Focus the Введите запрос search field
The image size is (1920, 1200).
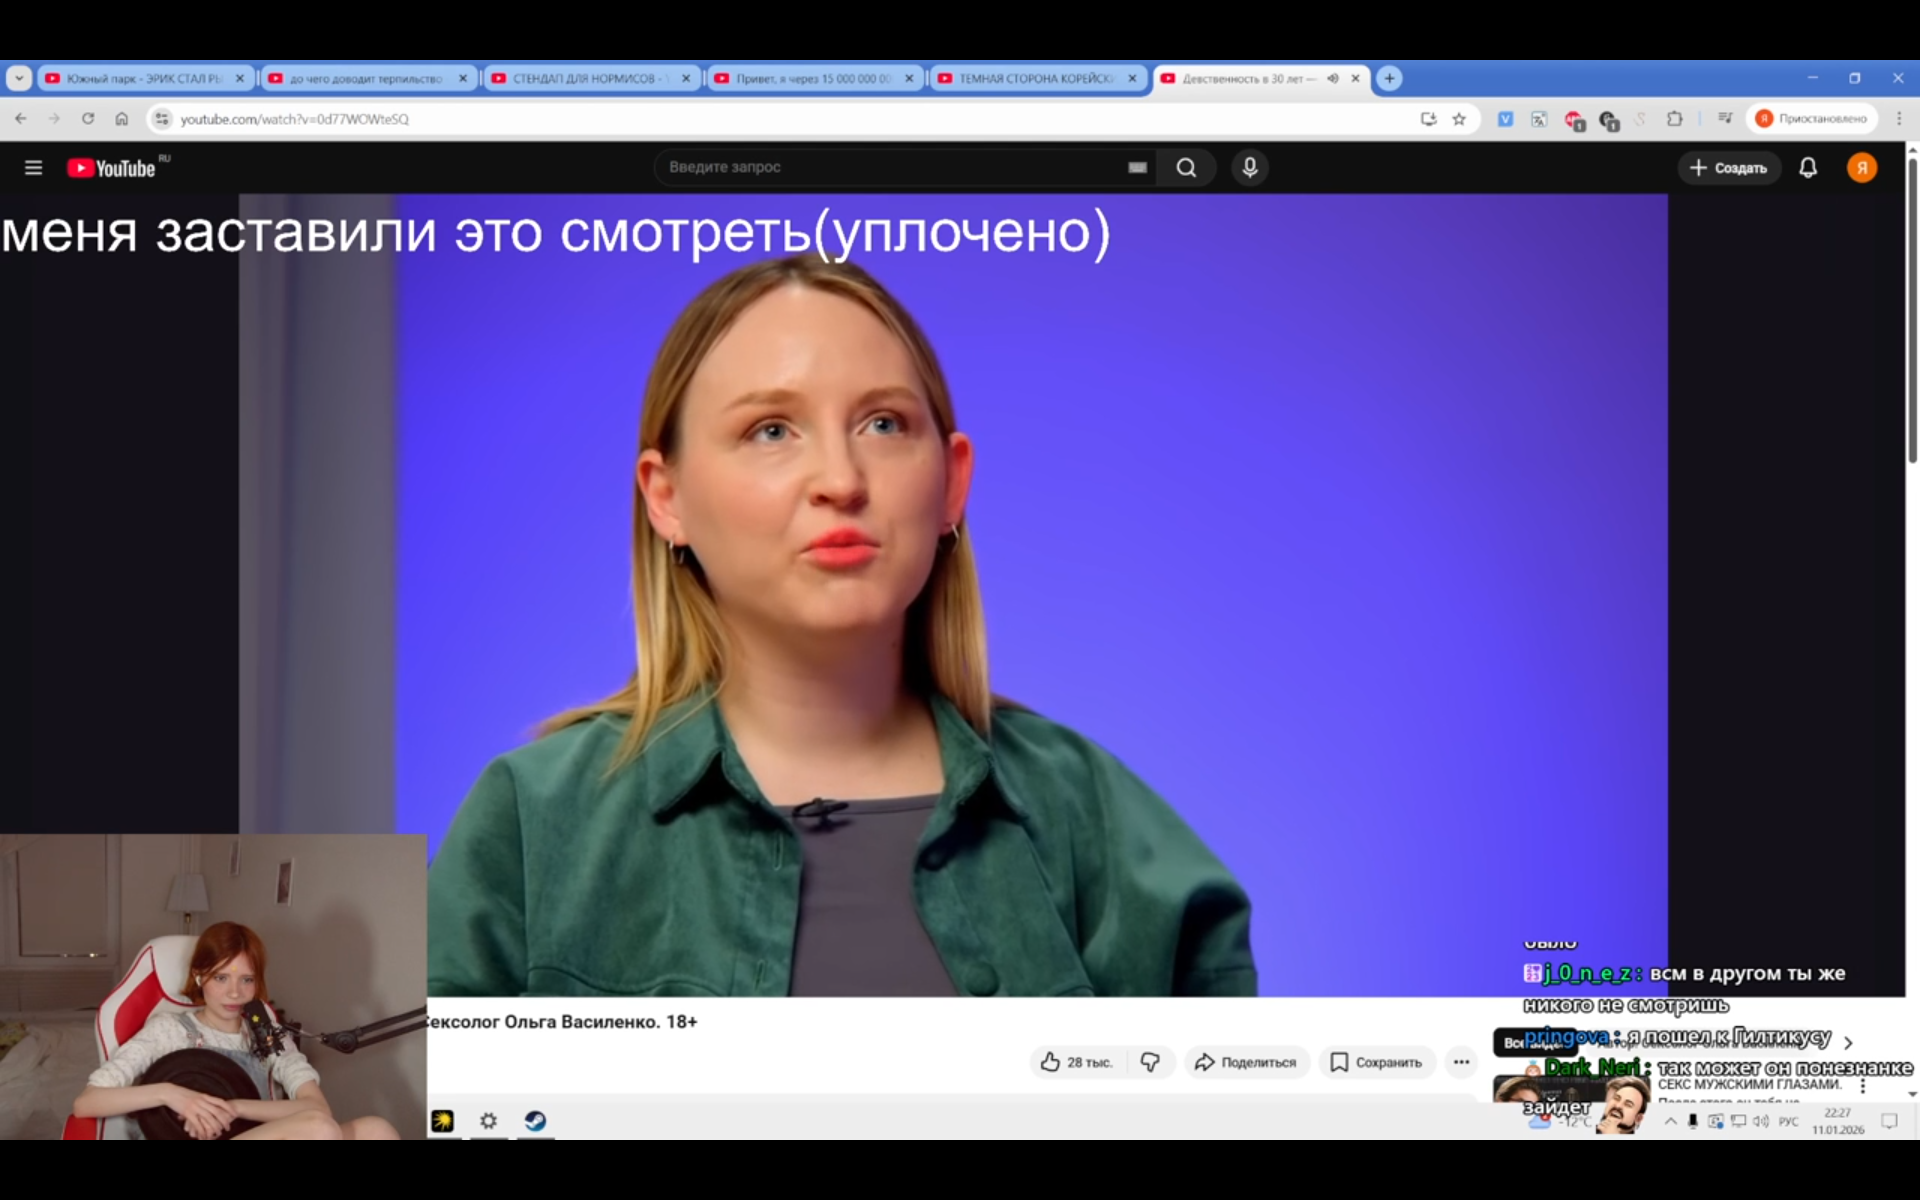pyautogui.click(x=890, y=168)
